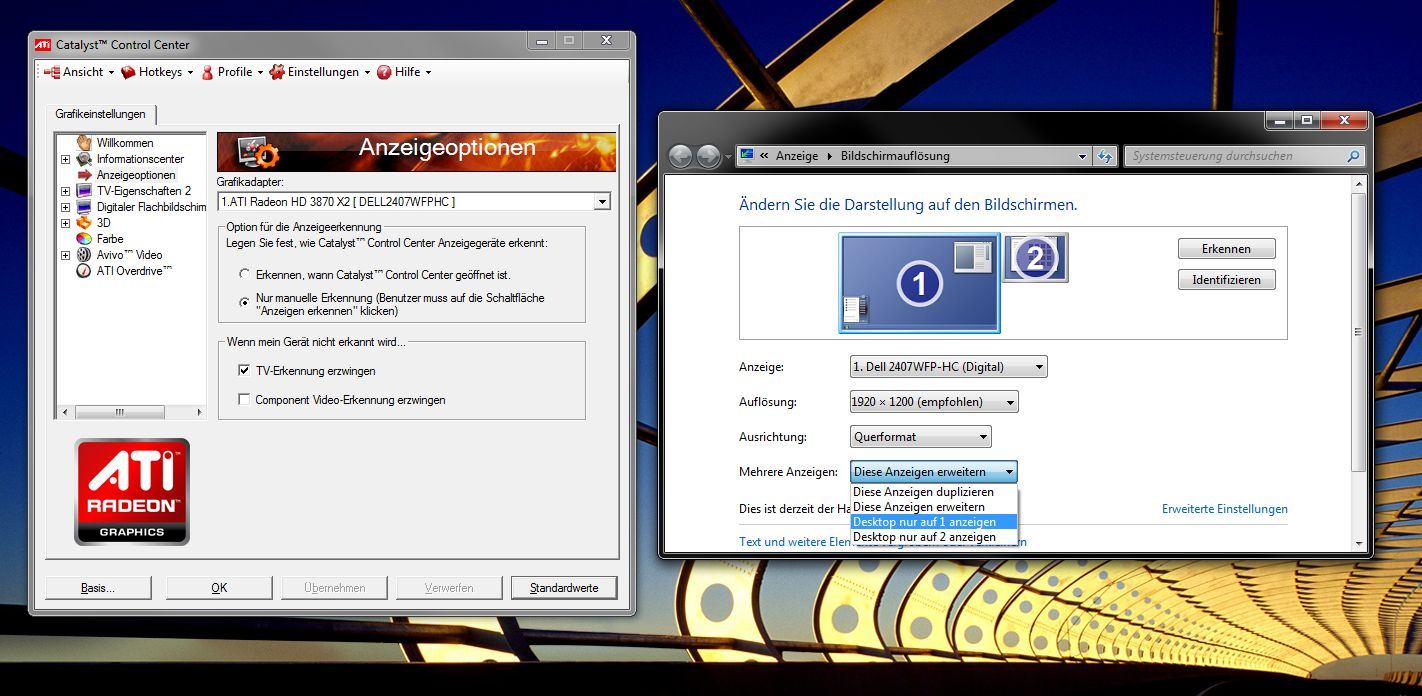The width and height of the screenshot is (1422, 696).
Task: Click the red arrow beside Anzeigeoptionen
Action: click(x=85, y=175)
